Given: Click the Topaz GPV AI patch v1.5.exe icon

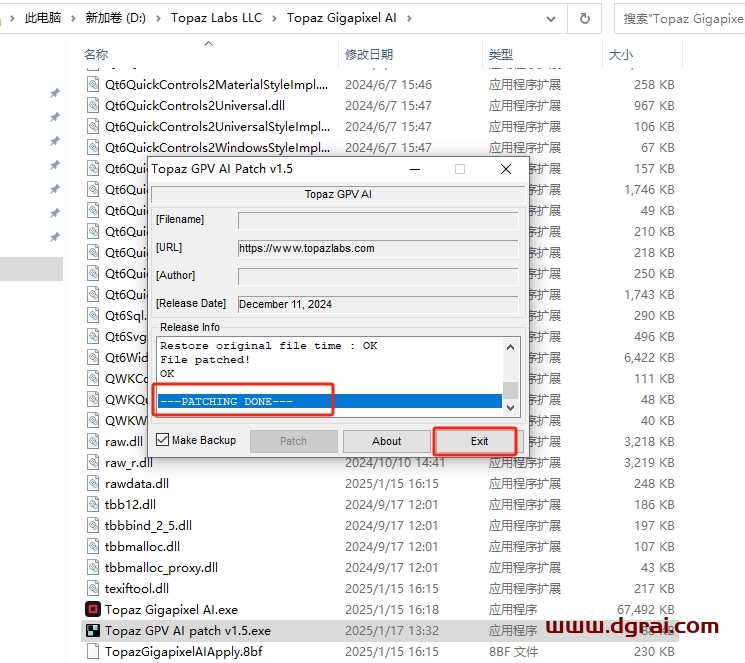Looking at the screenshot, I should (93, 630).
